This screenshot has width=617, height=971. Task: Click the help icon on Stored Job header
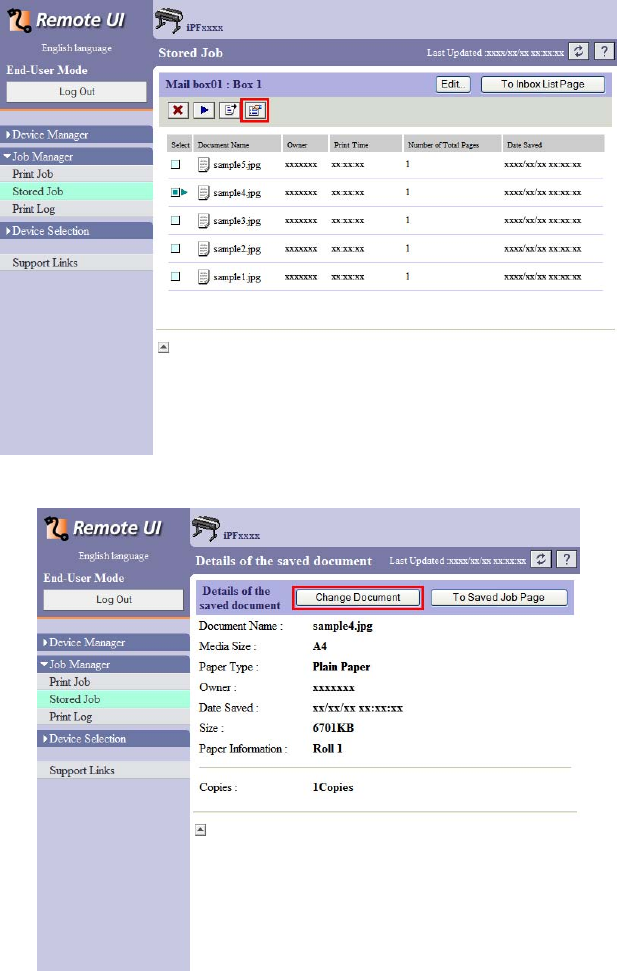603,51
